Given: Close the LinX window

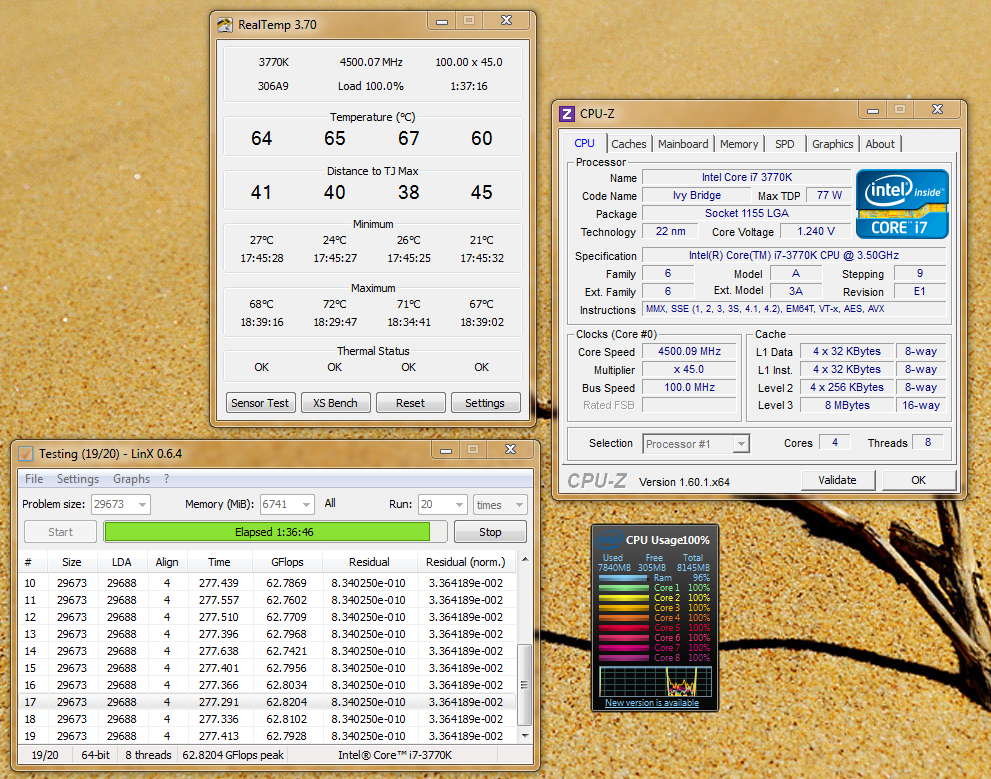Looking at the screenshot, I should point(511,450).
